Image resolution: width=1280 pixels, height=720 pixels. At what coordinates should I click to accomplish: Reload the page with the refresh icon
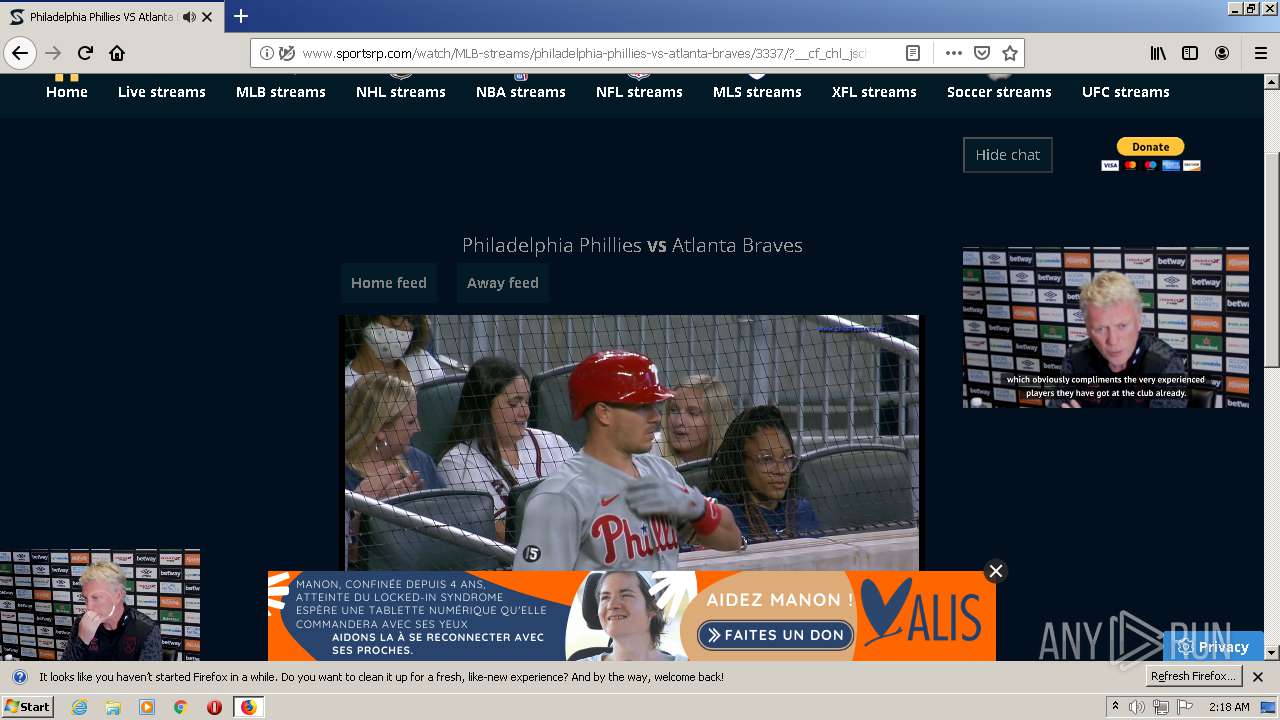pyautogui.click(x=85, y=53)
